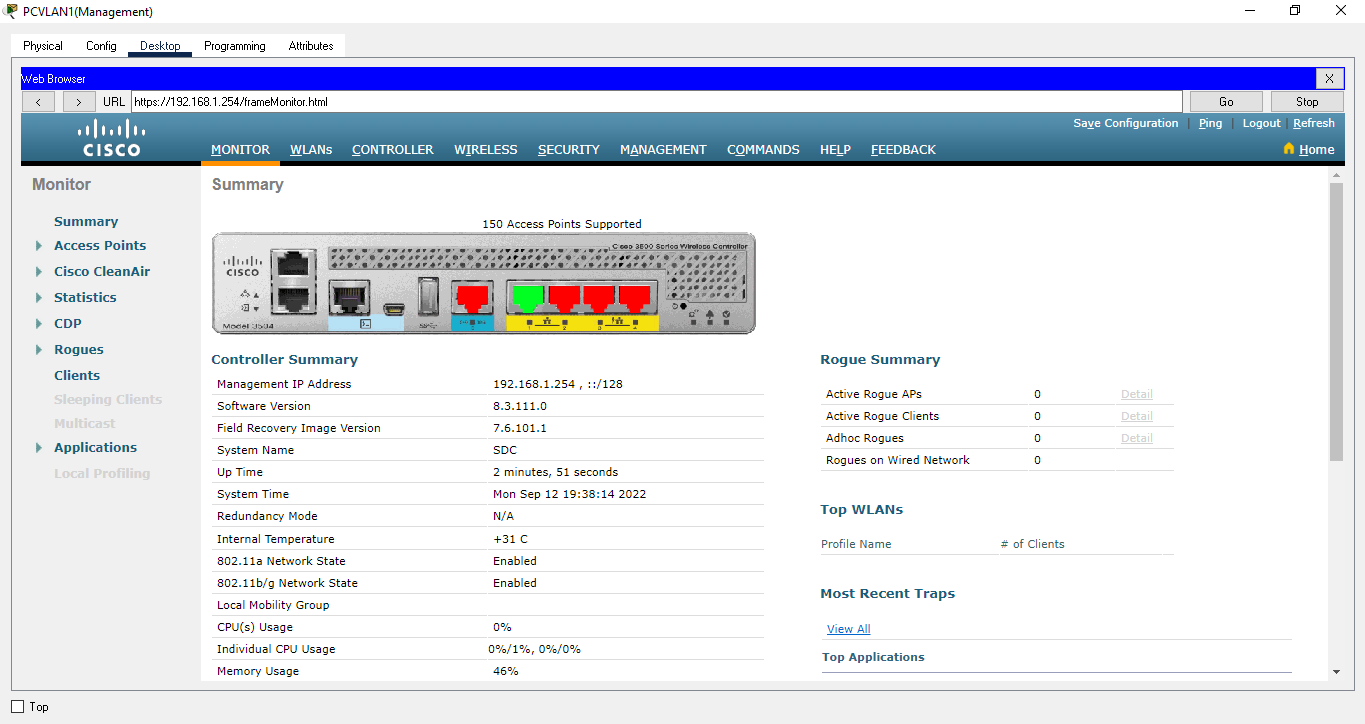The image size is (1365, 724).
Task: Open Detail link for Adhoc Rogues
Action: click(x=1137, y=438)
